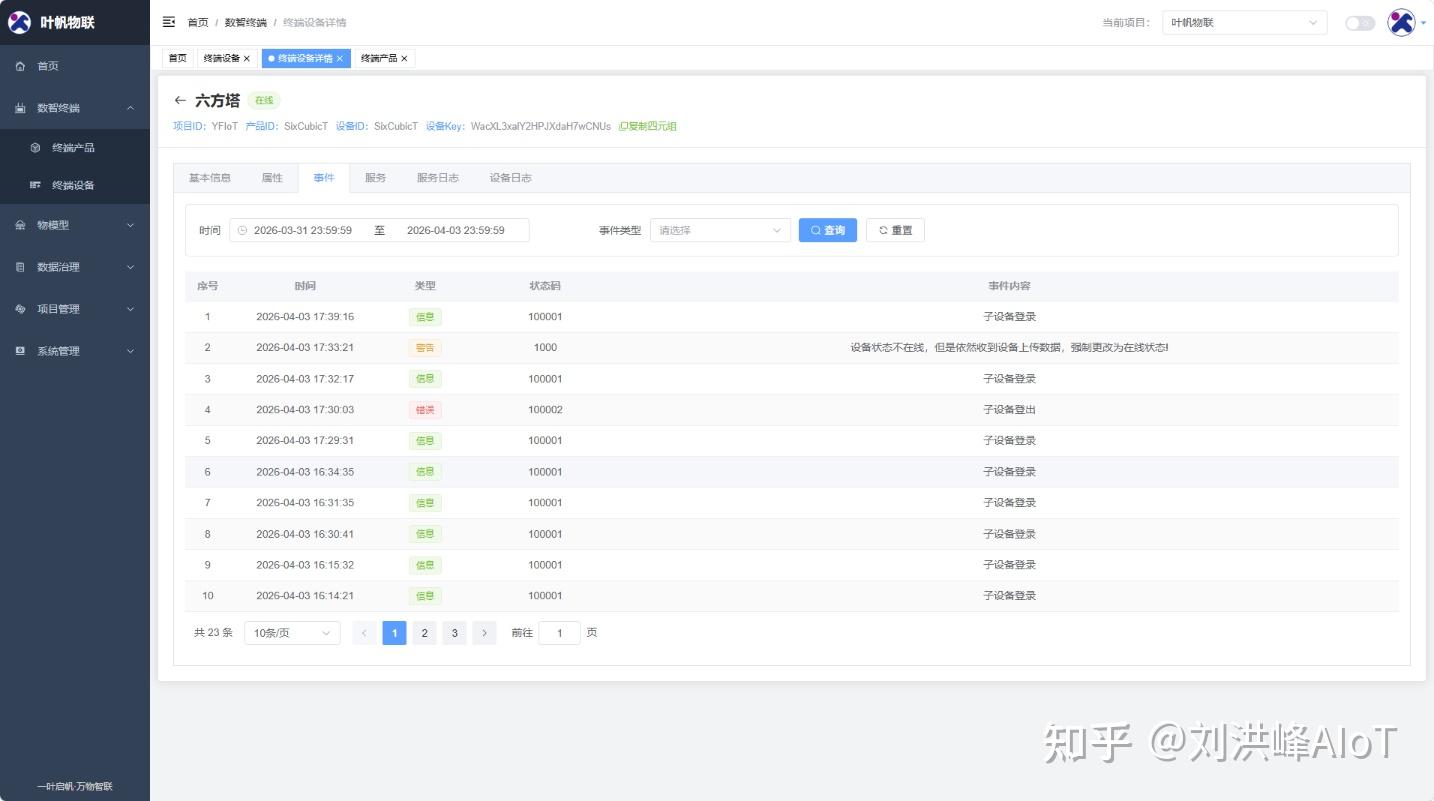
Task: Open the 10条/页 page size dropdown
Action: pyautogui.click(x=292, y=633)
